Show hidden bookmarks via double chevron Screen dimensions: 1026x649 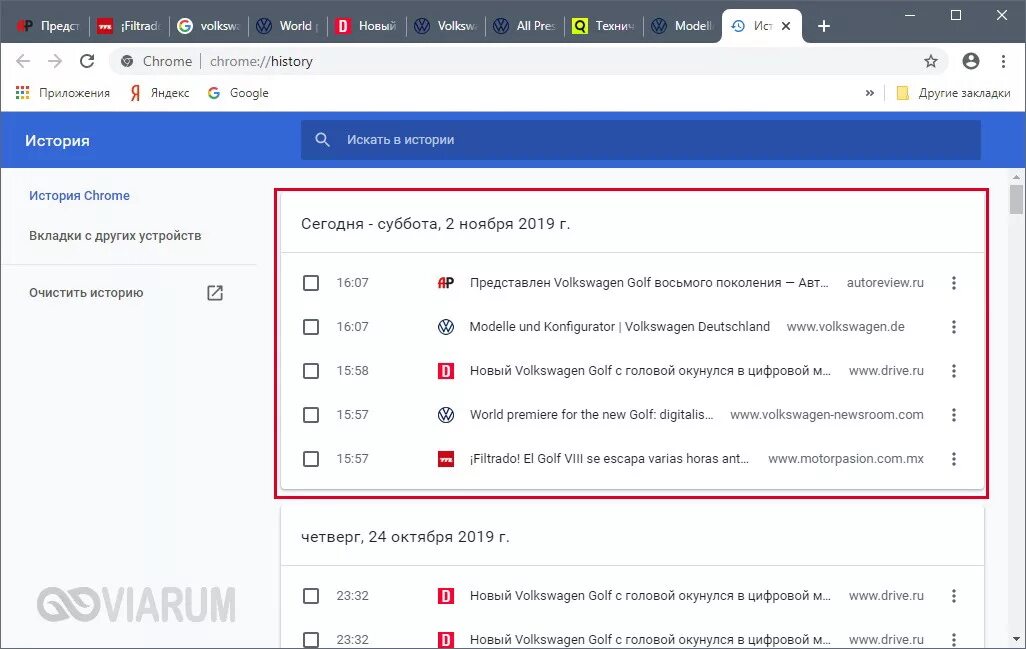coord(870,93)
